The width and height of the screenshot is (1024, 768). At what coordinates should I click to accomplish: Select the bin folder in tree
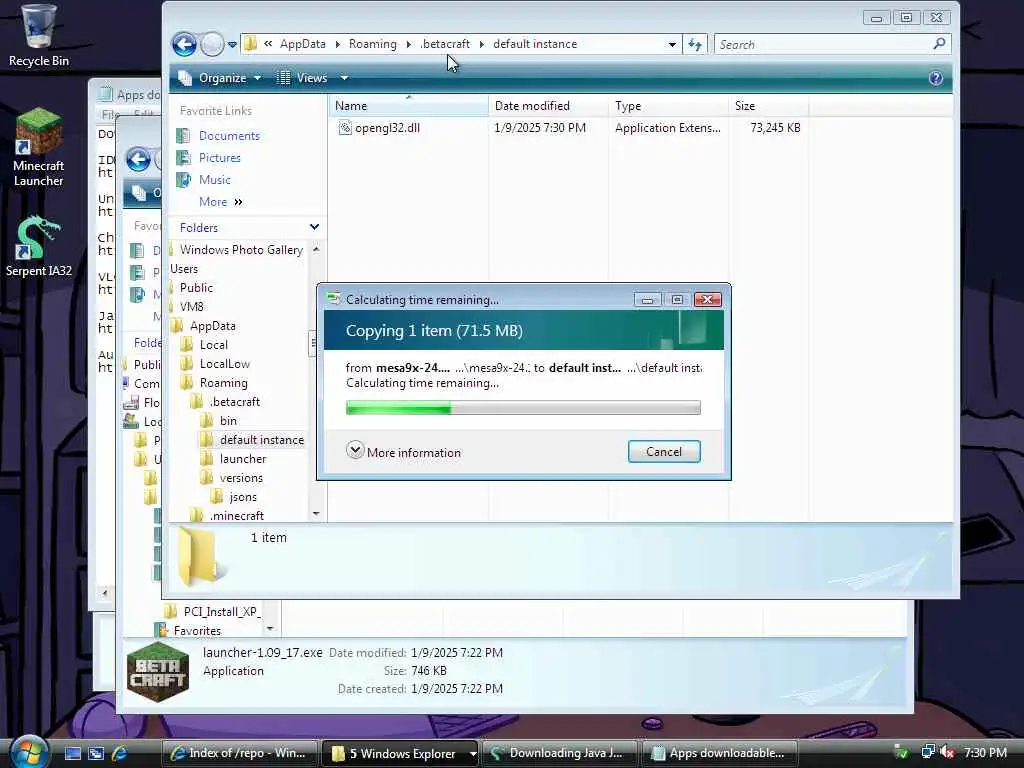click(x=228, y=421)
